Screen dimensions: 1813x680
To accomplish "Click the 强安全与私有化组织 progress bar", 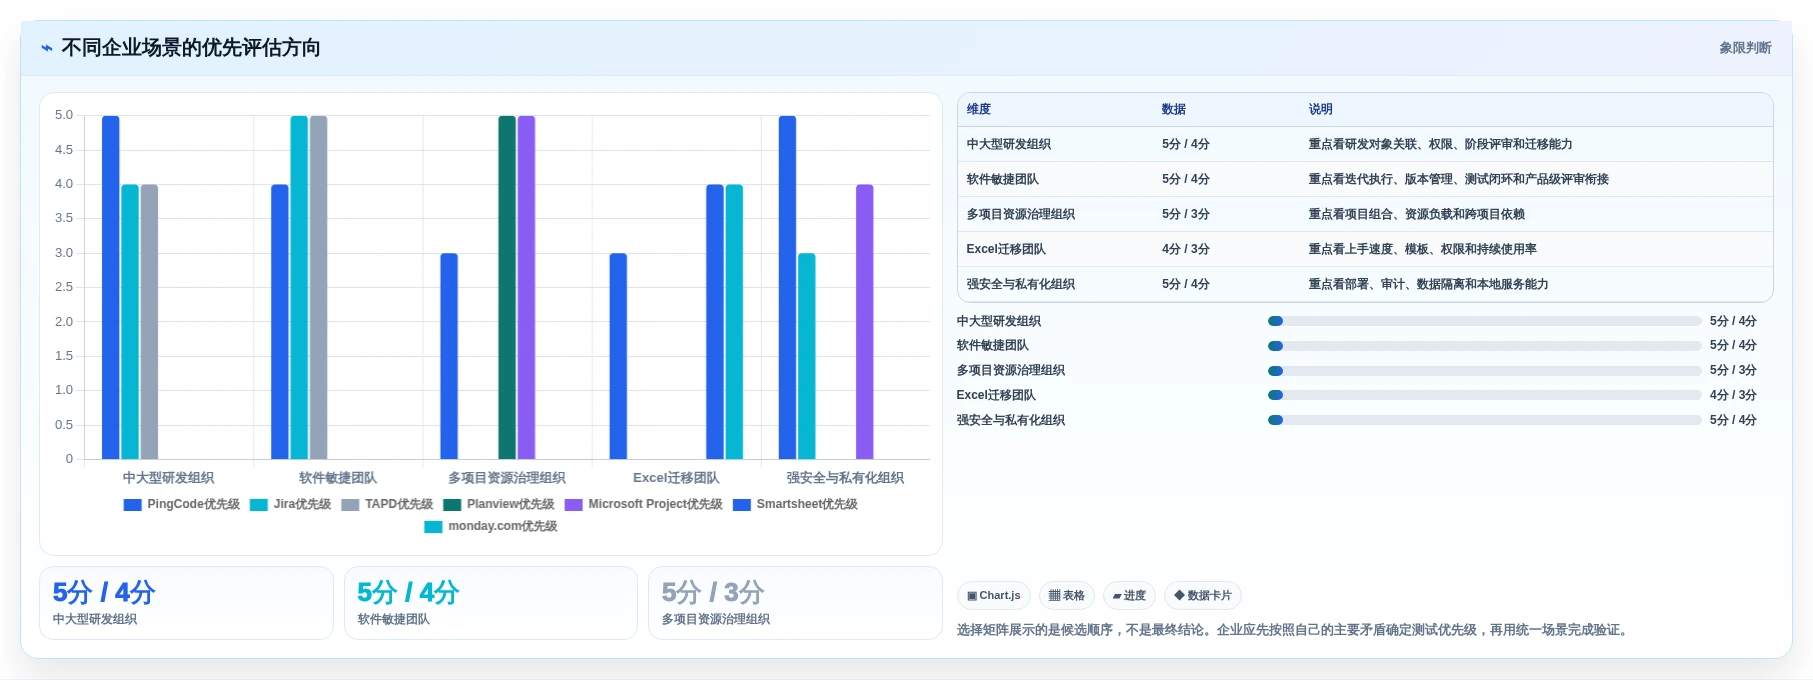I will pos(1484,420).
